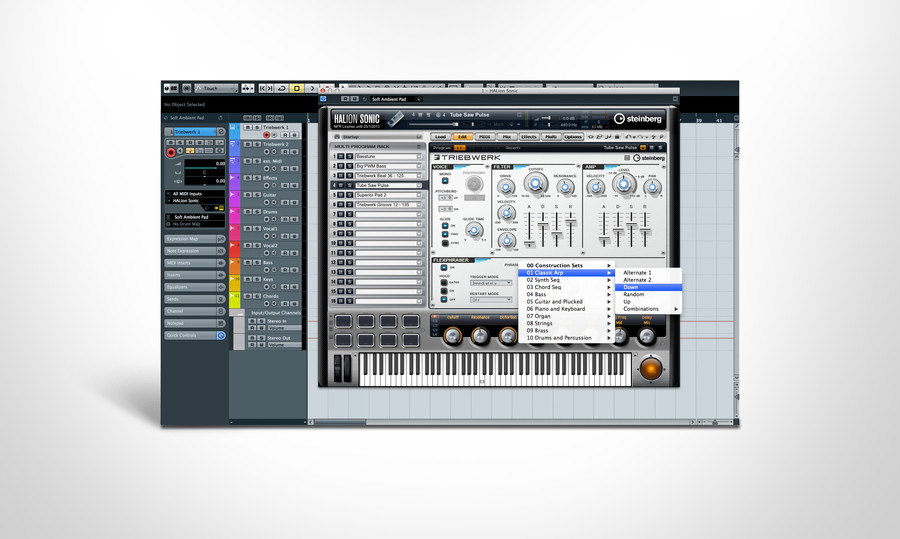Open the Touch automation mode dropdown
Screen dimensions: 900x539
coord(216,88)
